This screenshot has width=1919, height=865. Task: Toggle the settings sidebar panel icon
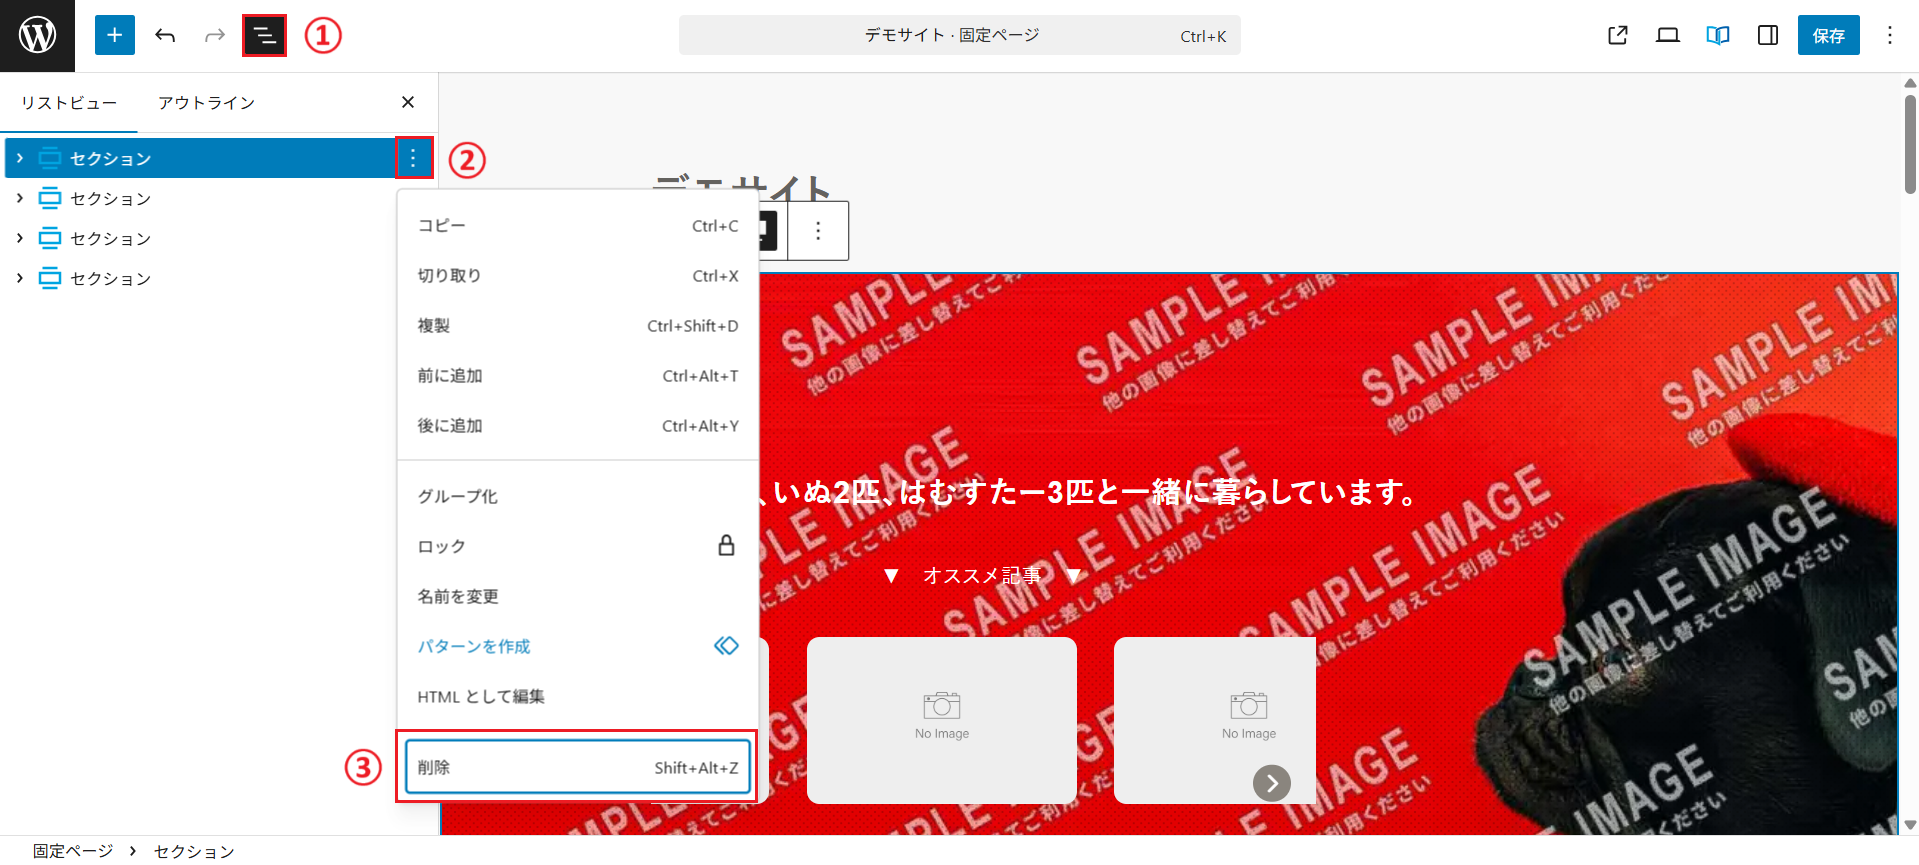(1768, 36)
